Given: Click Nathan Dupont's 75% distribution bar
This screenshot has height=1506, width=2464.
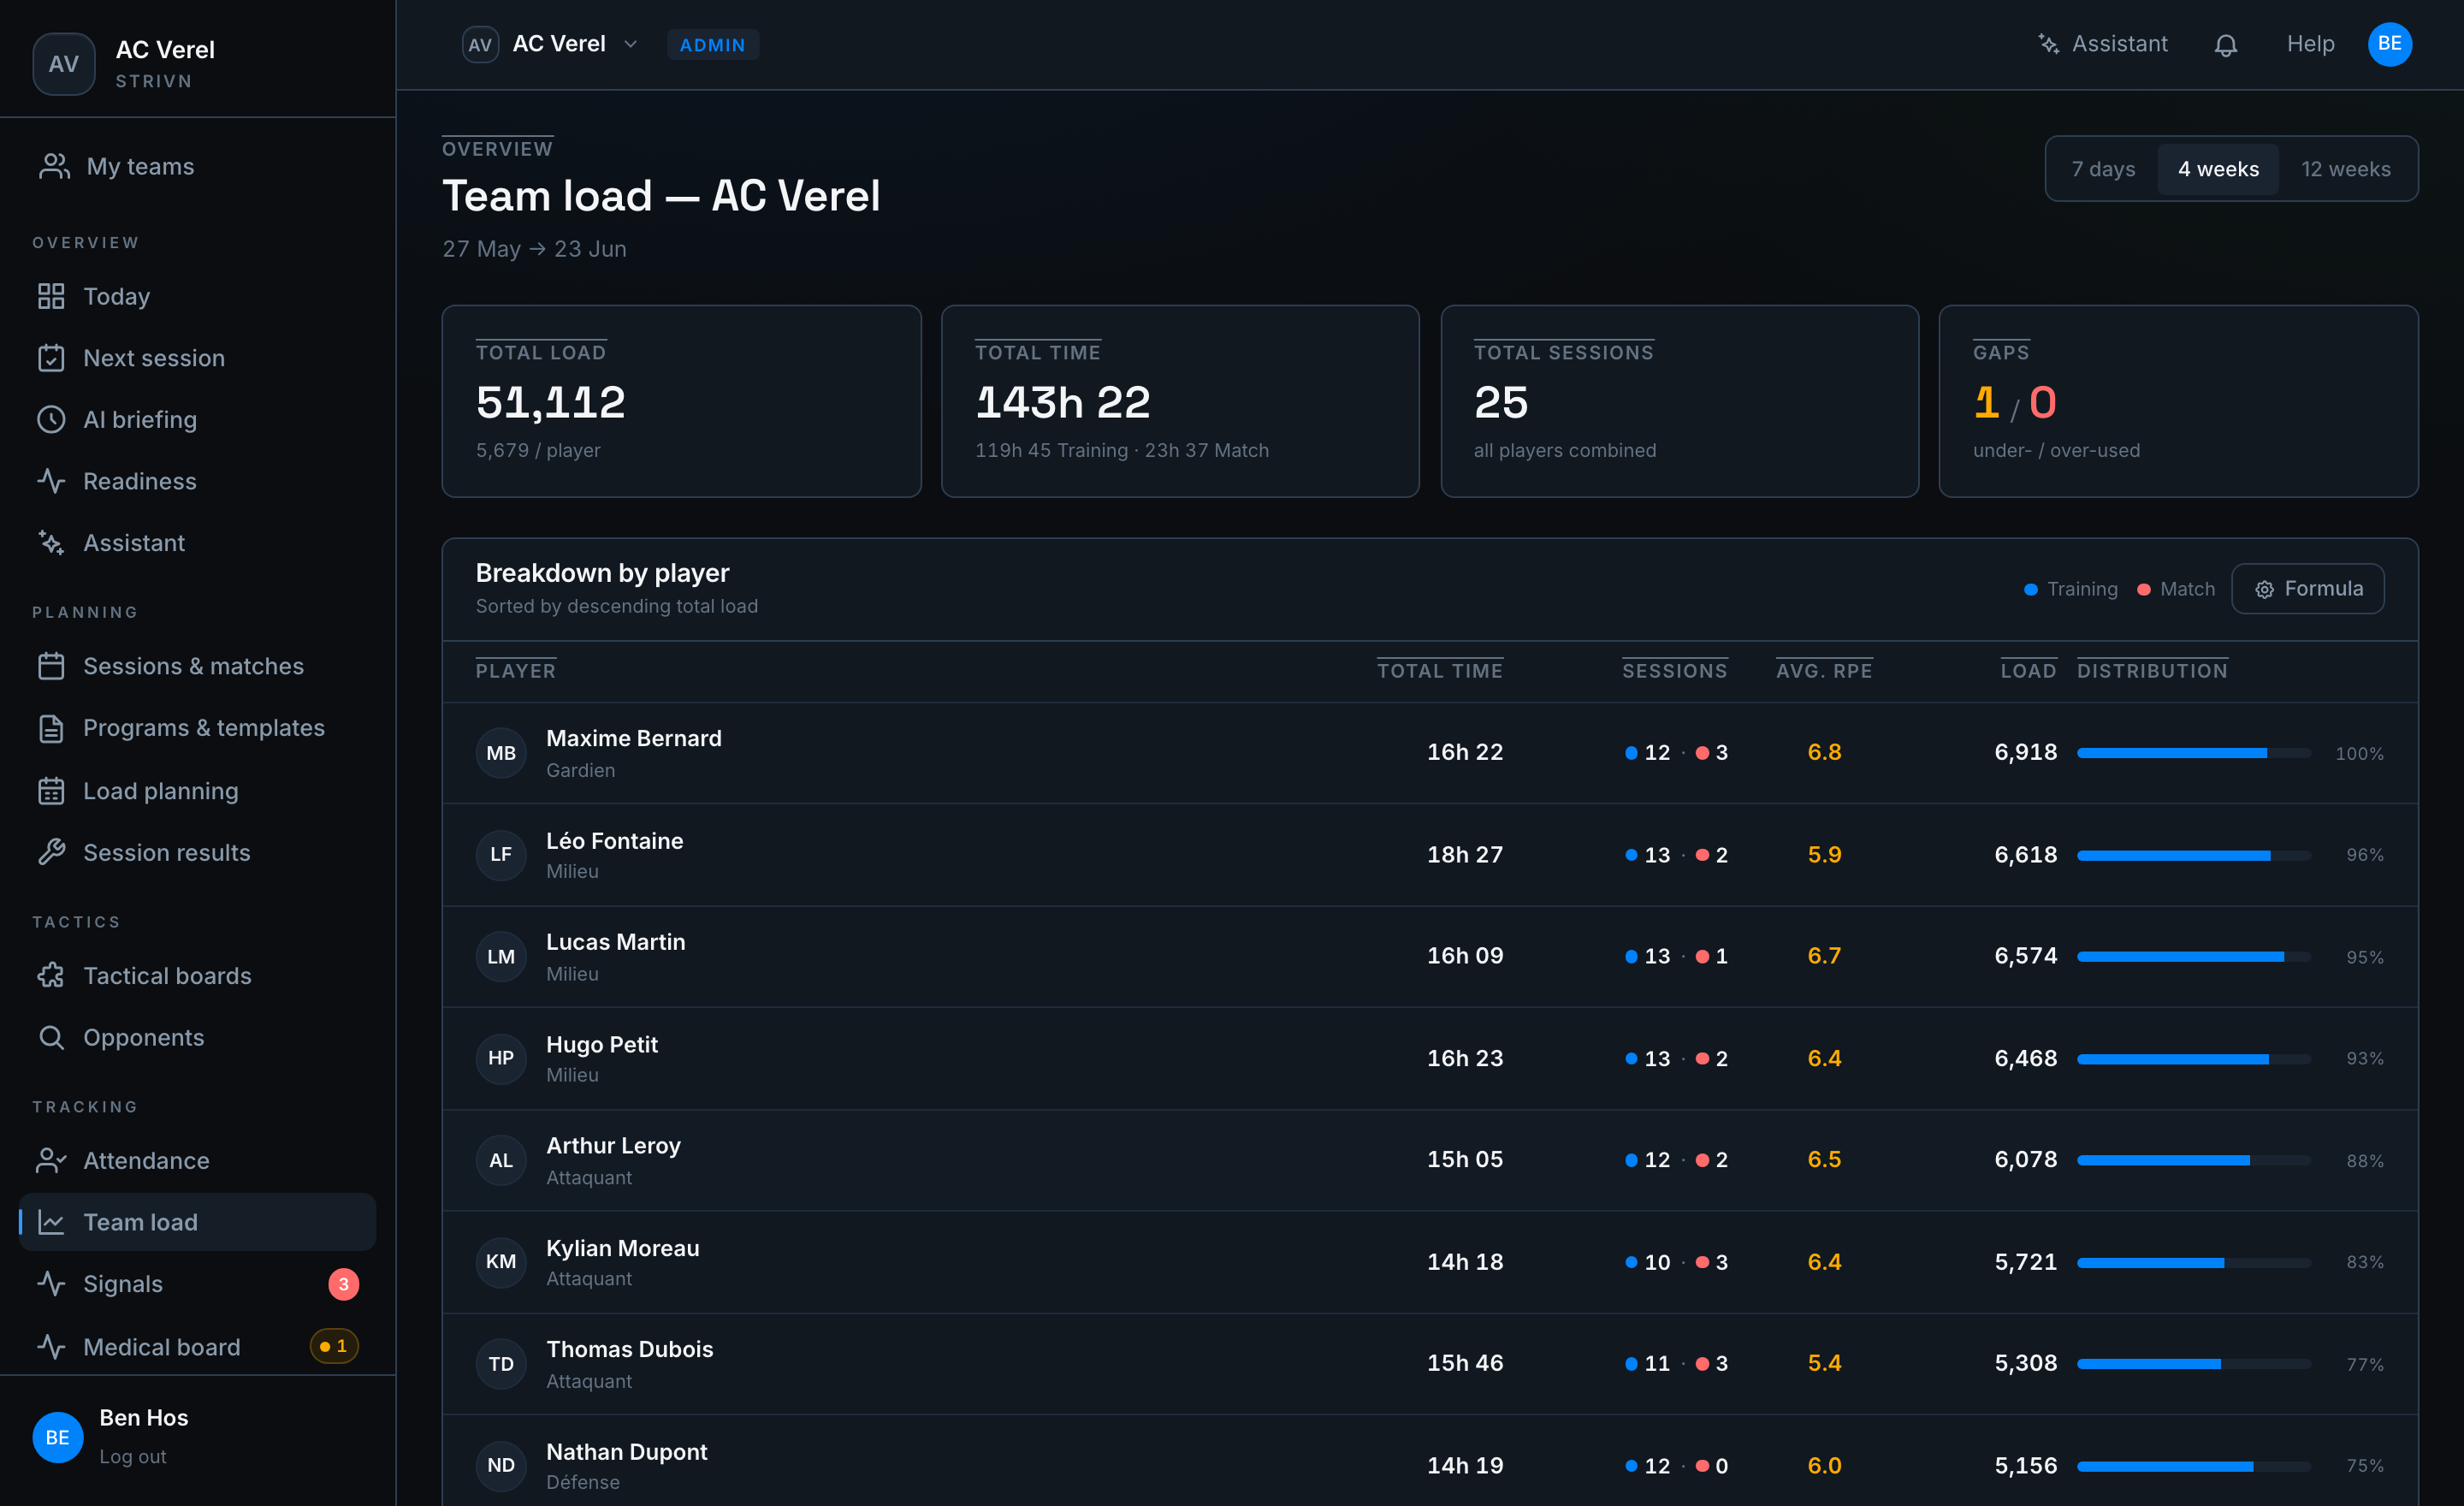Looking at the screenshot, I should (2193, 1466).
